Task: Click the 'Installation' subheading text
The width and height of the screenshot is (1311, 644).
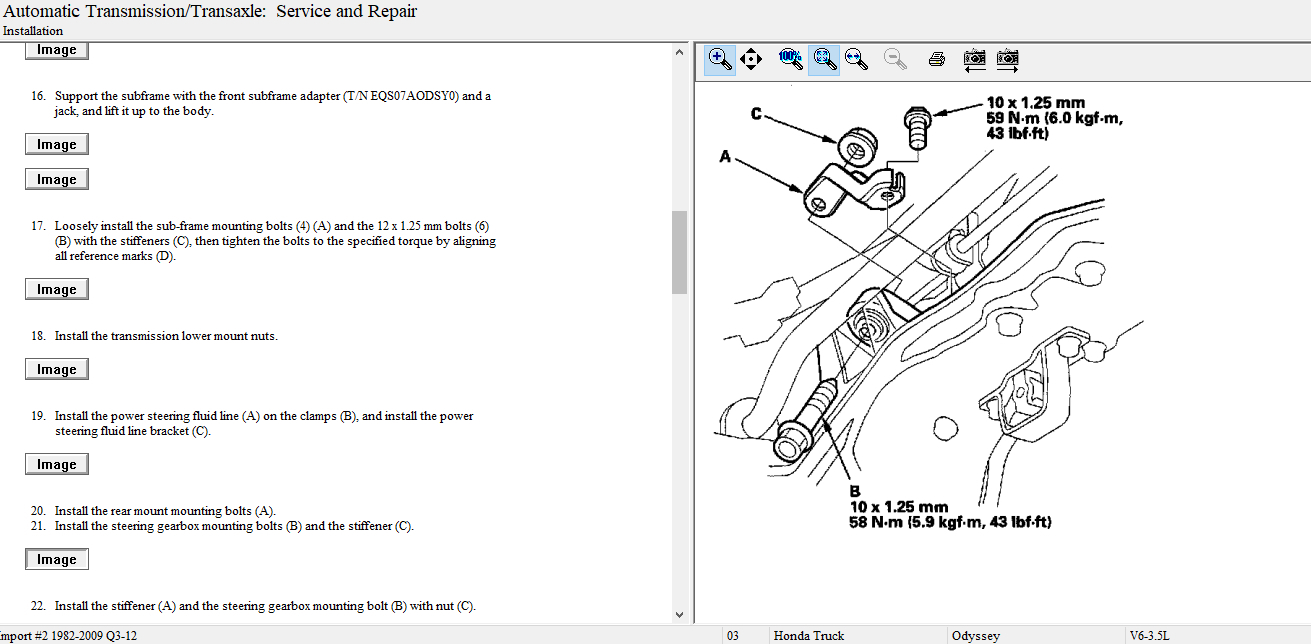Action: point(33,31)
